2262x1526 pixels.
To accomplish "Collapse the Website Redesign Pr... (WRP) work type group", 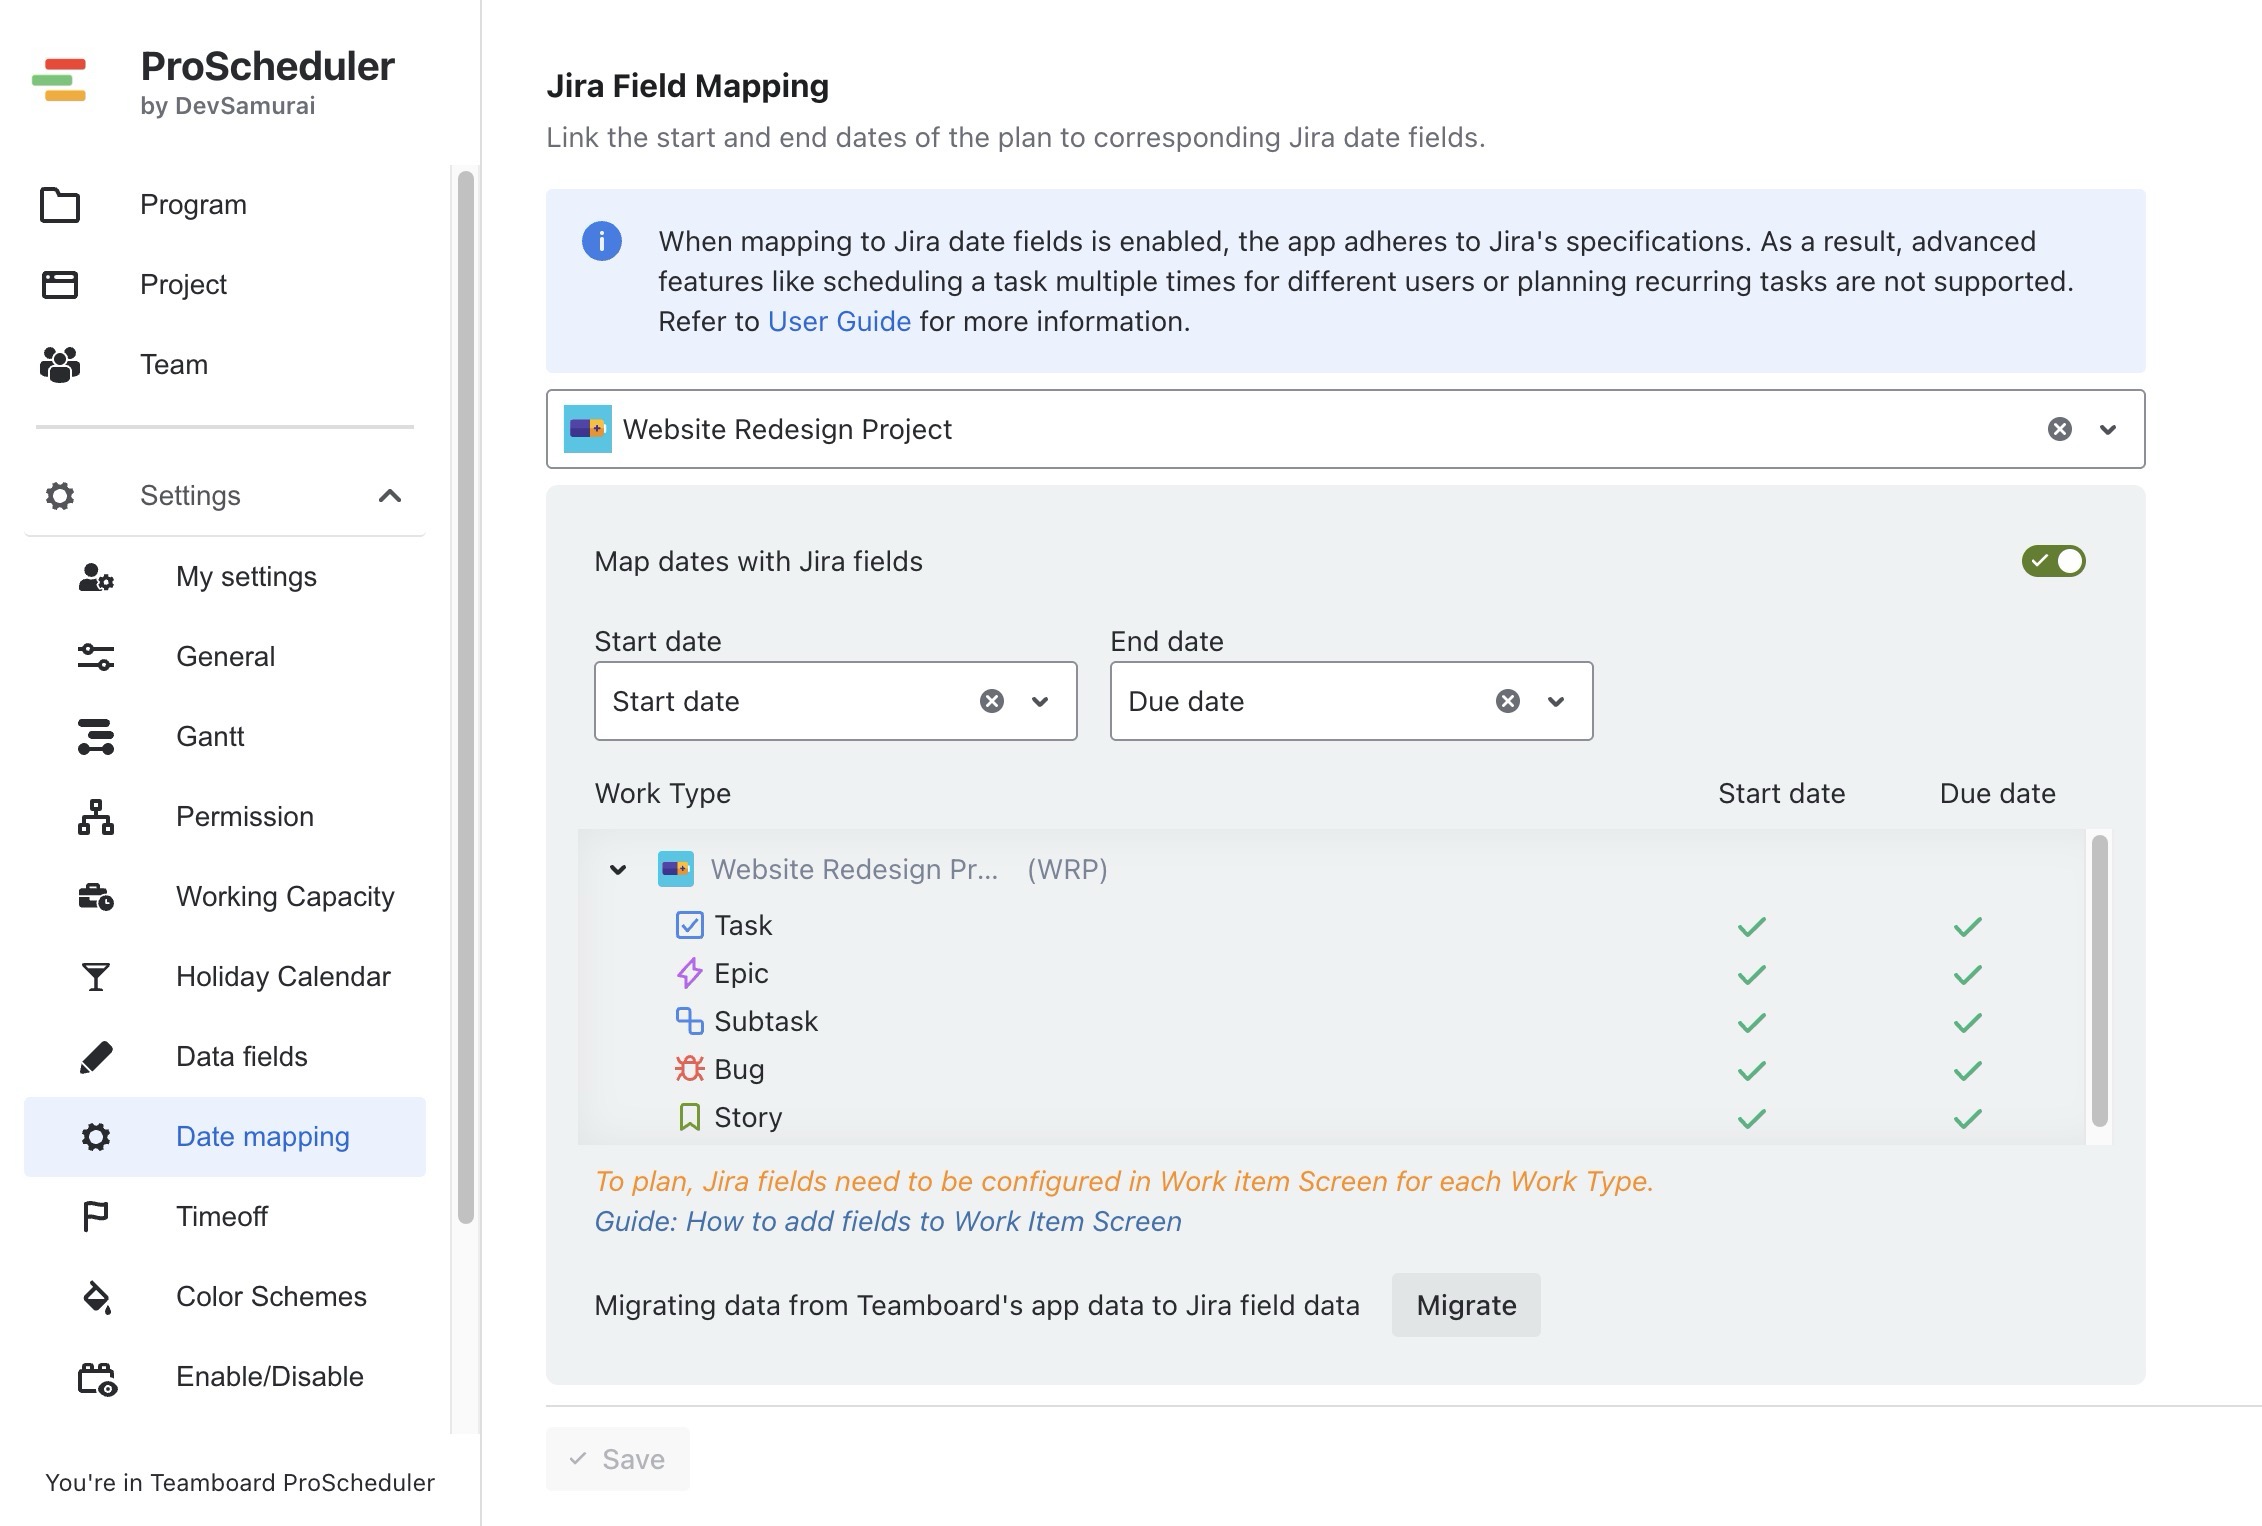I will pyautogui.click(x=617, y=869).
